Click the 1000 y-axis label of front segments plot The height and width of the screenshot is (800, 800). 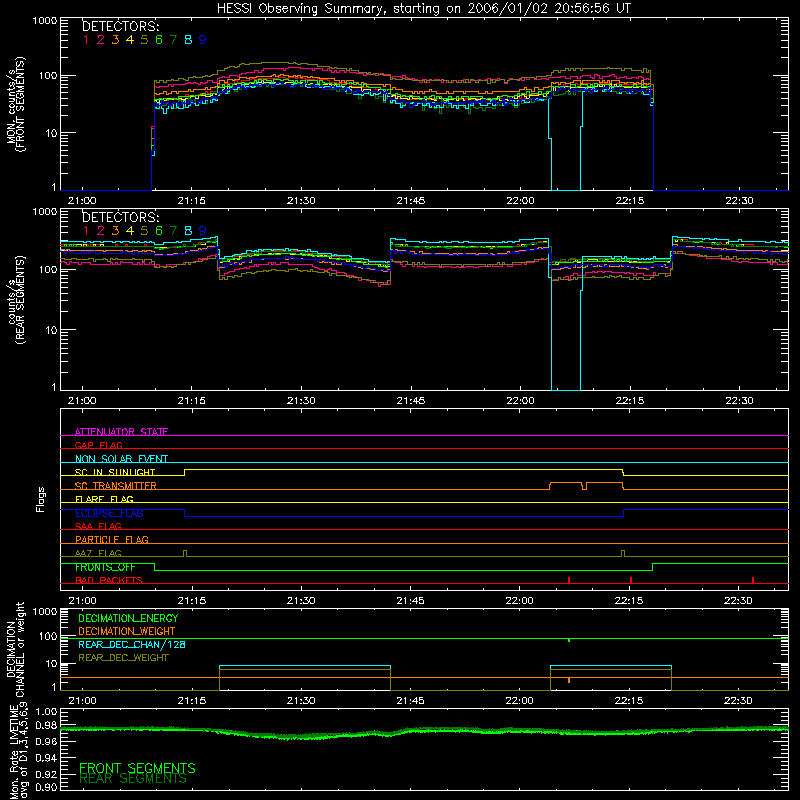[x=45, y=21]
